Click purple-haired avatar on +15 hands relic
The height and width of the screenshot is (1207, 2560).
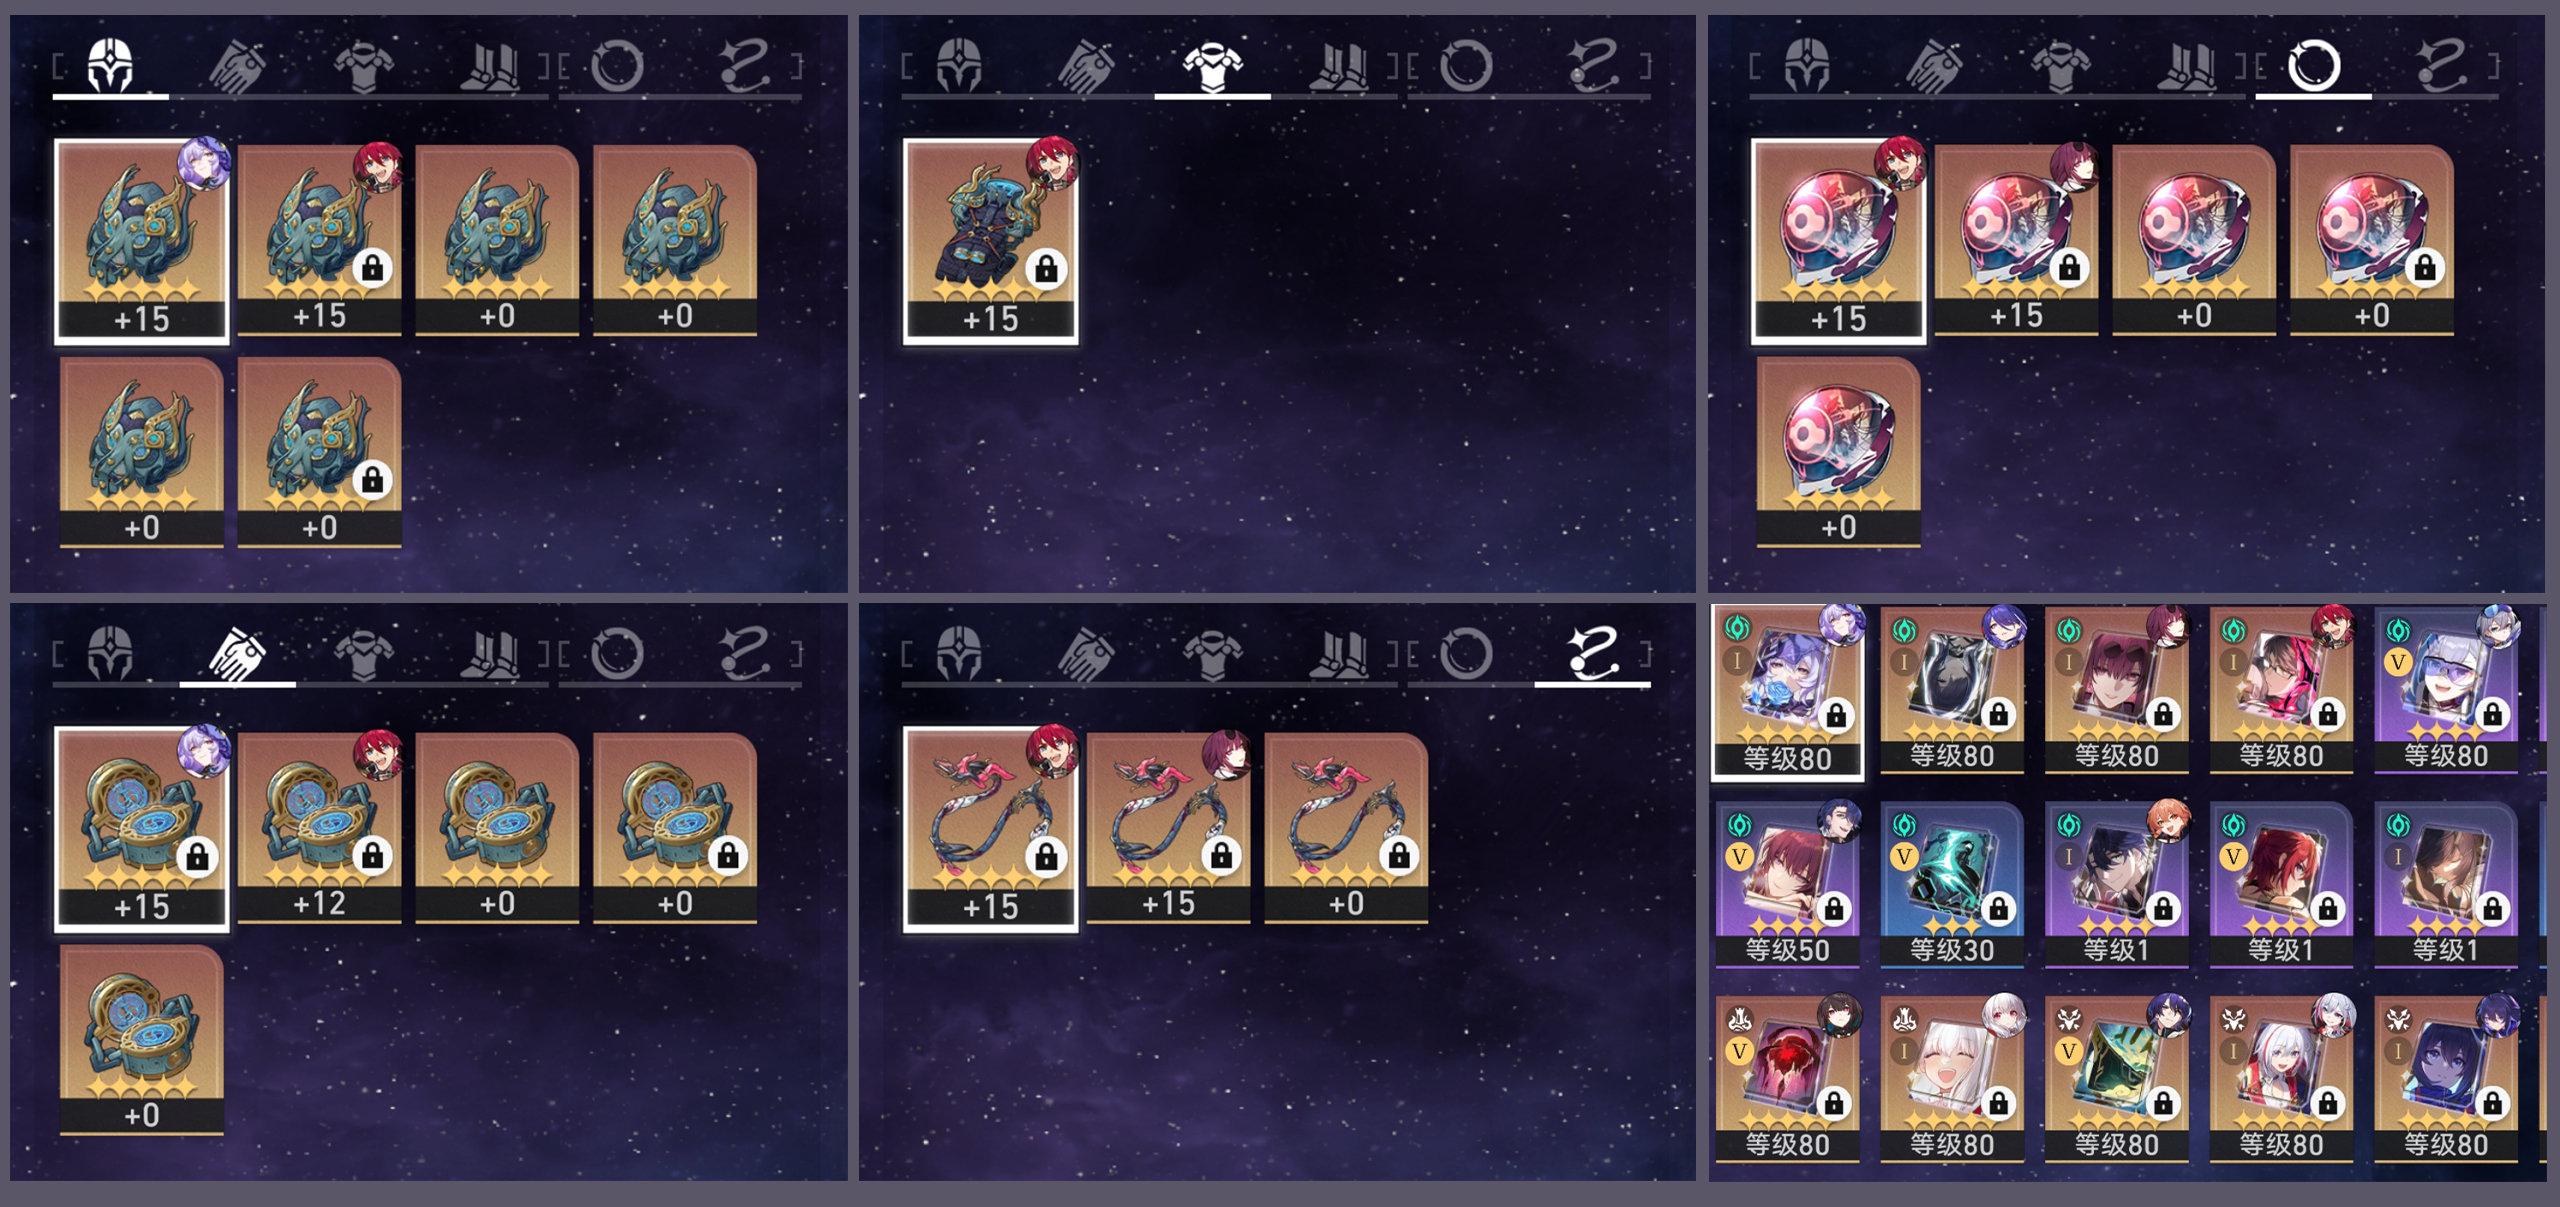click(203, 750)
